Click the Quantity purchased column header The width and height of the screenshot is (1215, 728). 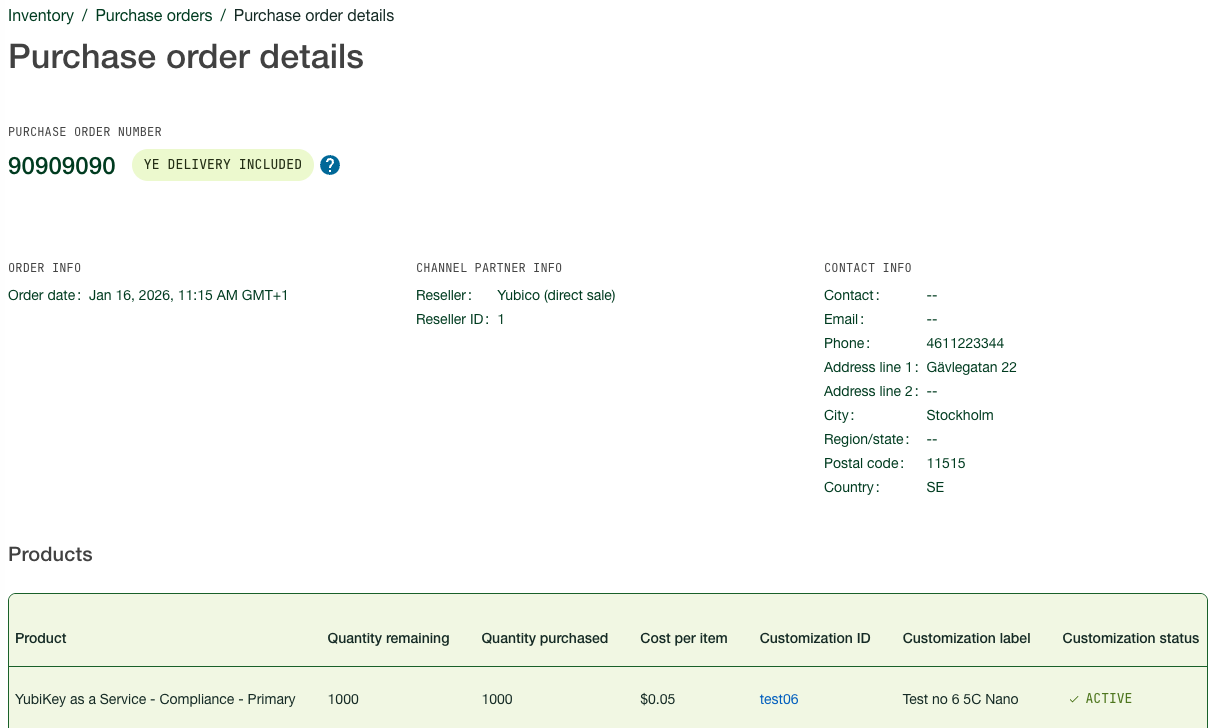click(544, 638)
